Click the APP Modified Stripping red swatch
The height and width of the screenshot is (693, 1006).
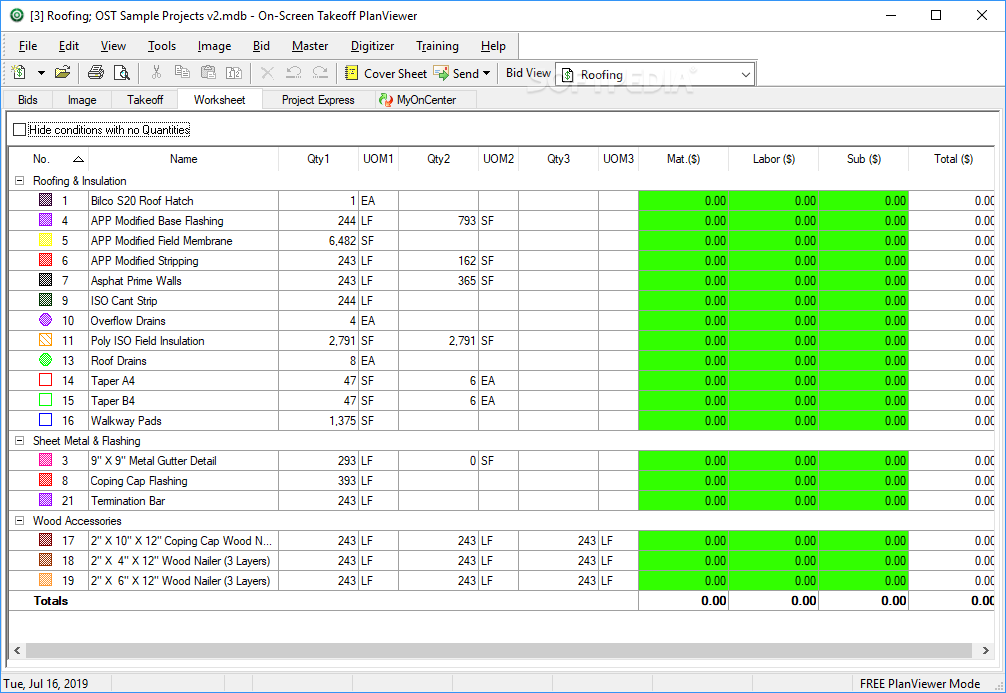pyautogui.click(x=46, y=260)
